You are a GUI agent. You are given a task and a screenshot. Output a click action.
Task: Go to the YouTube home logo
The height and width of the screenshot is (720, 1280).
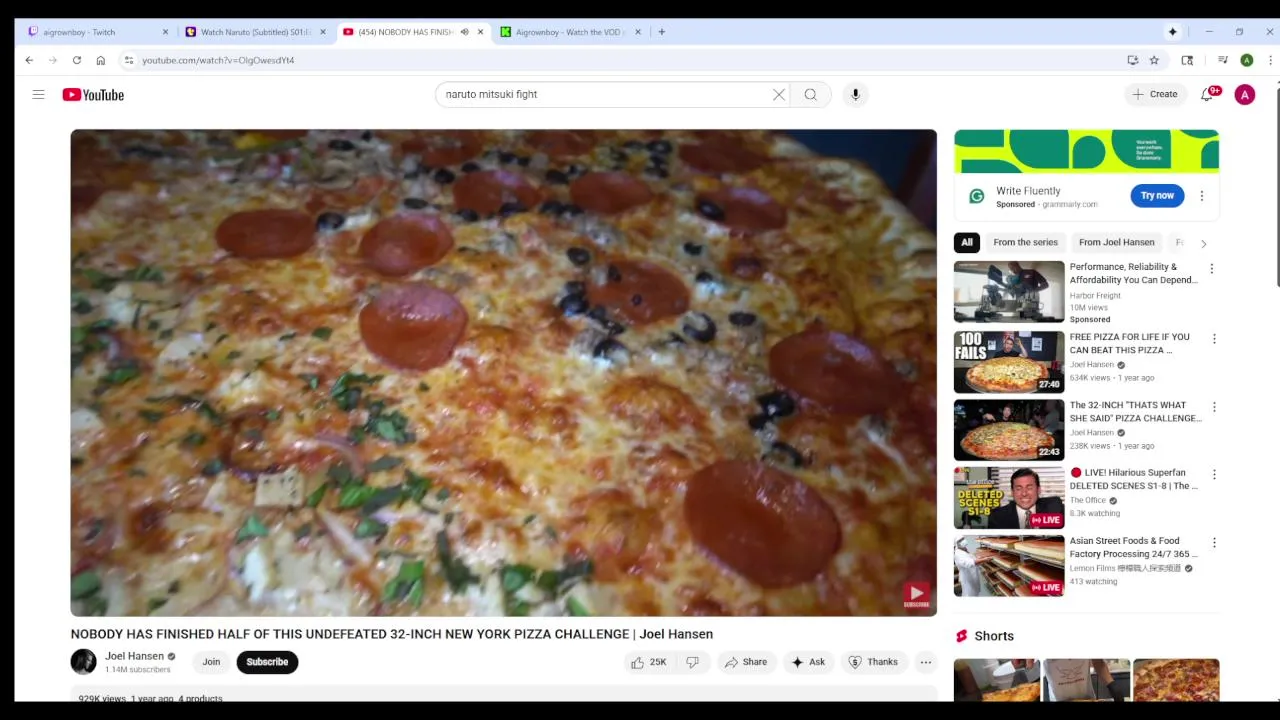point(93,95)
